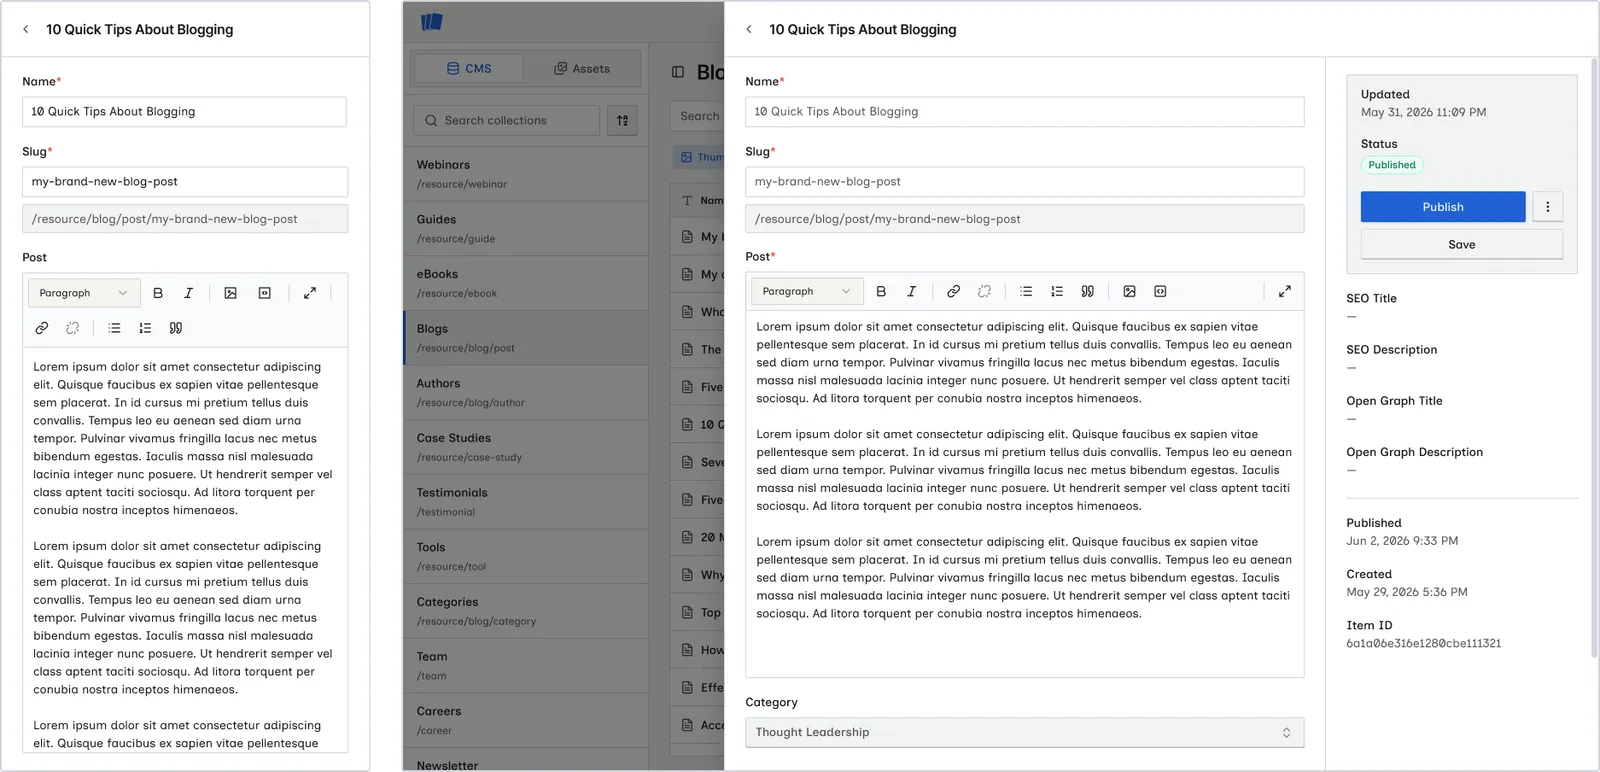Click the embed code icon in the wide editor toolbar
This screenshot has height=772, width=1600.
[x=1160, y=291]
